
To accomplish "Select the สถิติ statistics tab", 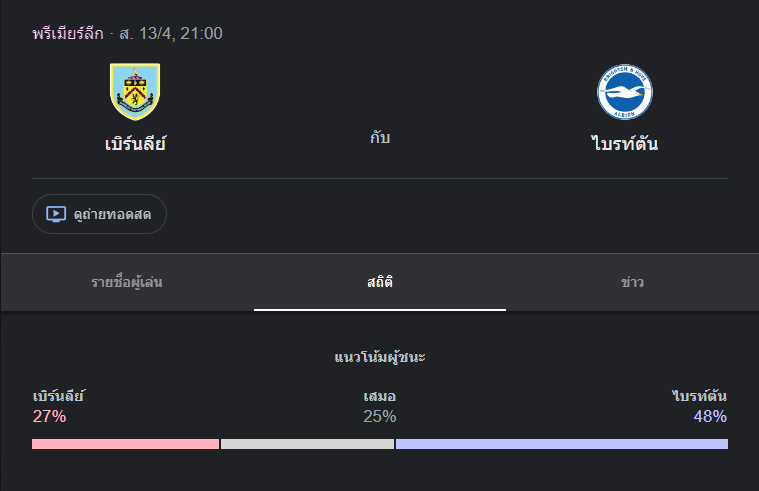I will [380, 282].
